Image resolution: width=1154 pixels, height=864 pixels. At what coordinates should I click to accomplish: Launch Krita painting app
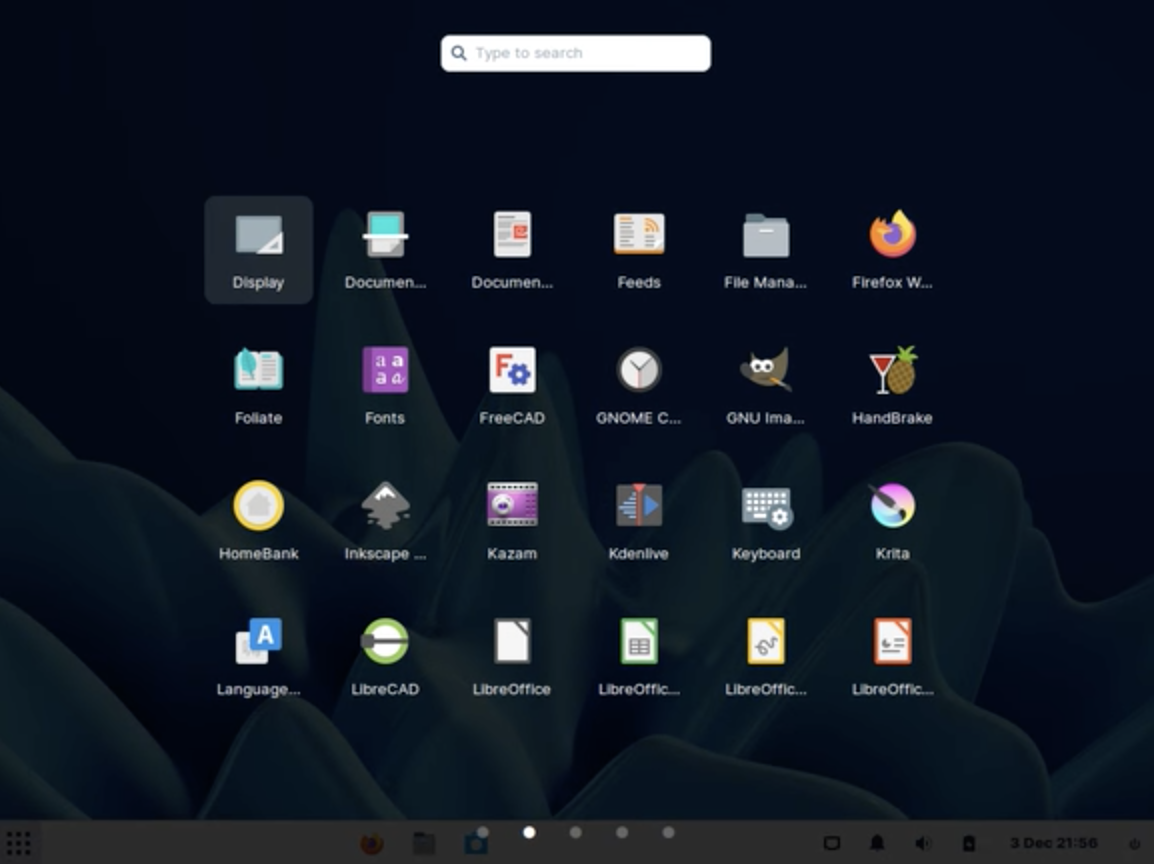point(892,521)
